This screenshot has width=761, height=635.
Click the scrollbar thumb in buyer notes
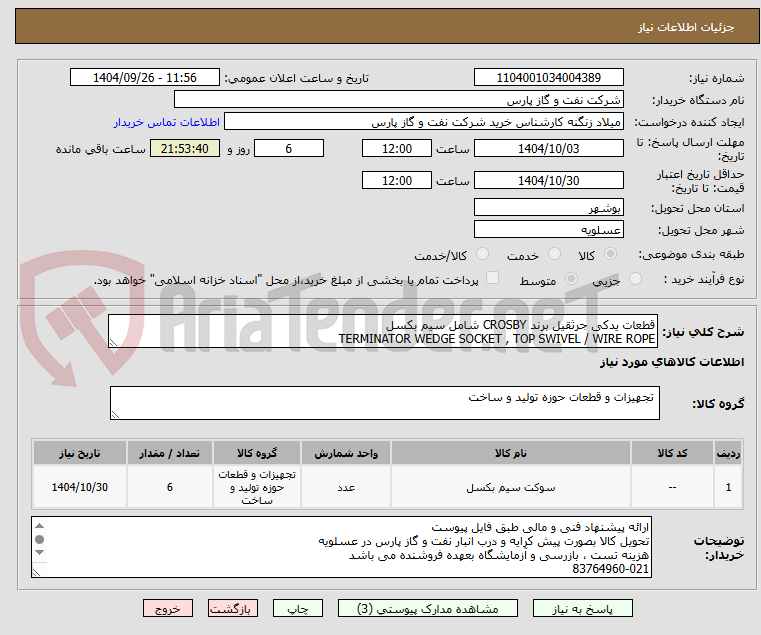coord(40,539)
